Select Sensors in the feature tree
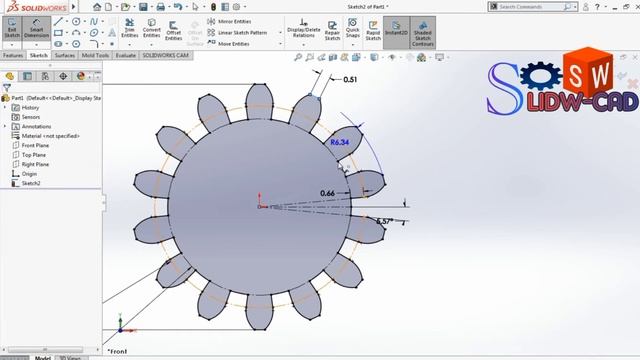 pos(31,117)
